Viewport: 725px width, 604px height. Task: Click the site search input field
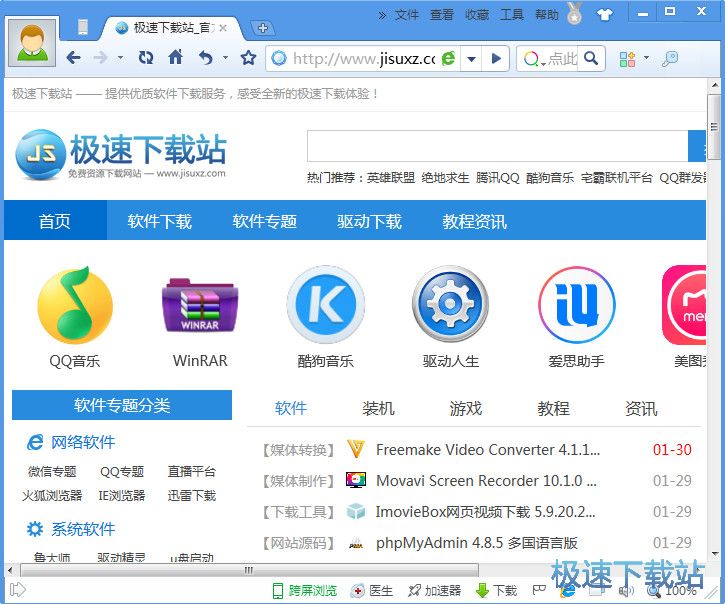497,146
